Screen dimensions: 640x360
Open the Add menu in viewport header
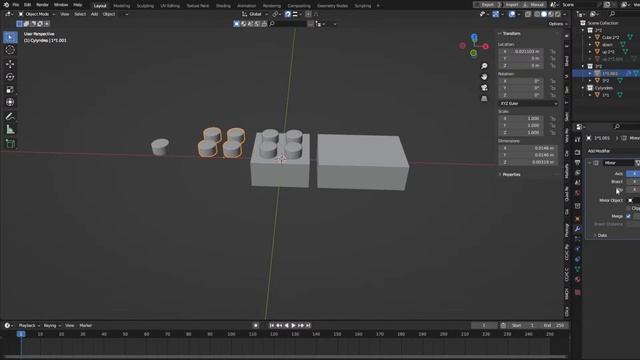[94, 14]
